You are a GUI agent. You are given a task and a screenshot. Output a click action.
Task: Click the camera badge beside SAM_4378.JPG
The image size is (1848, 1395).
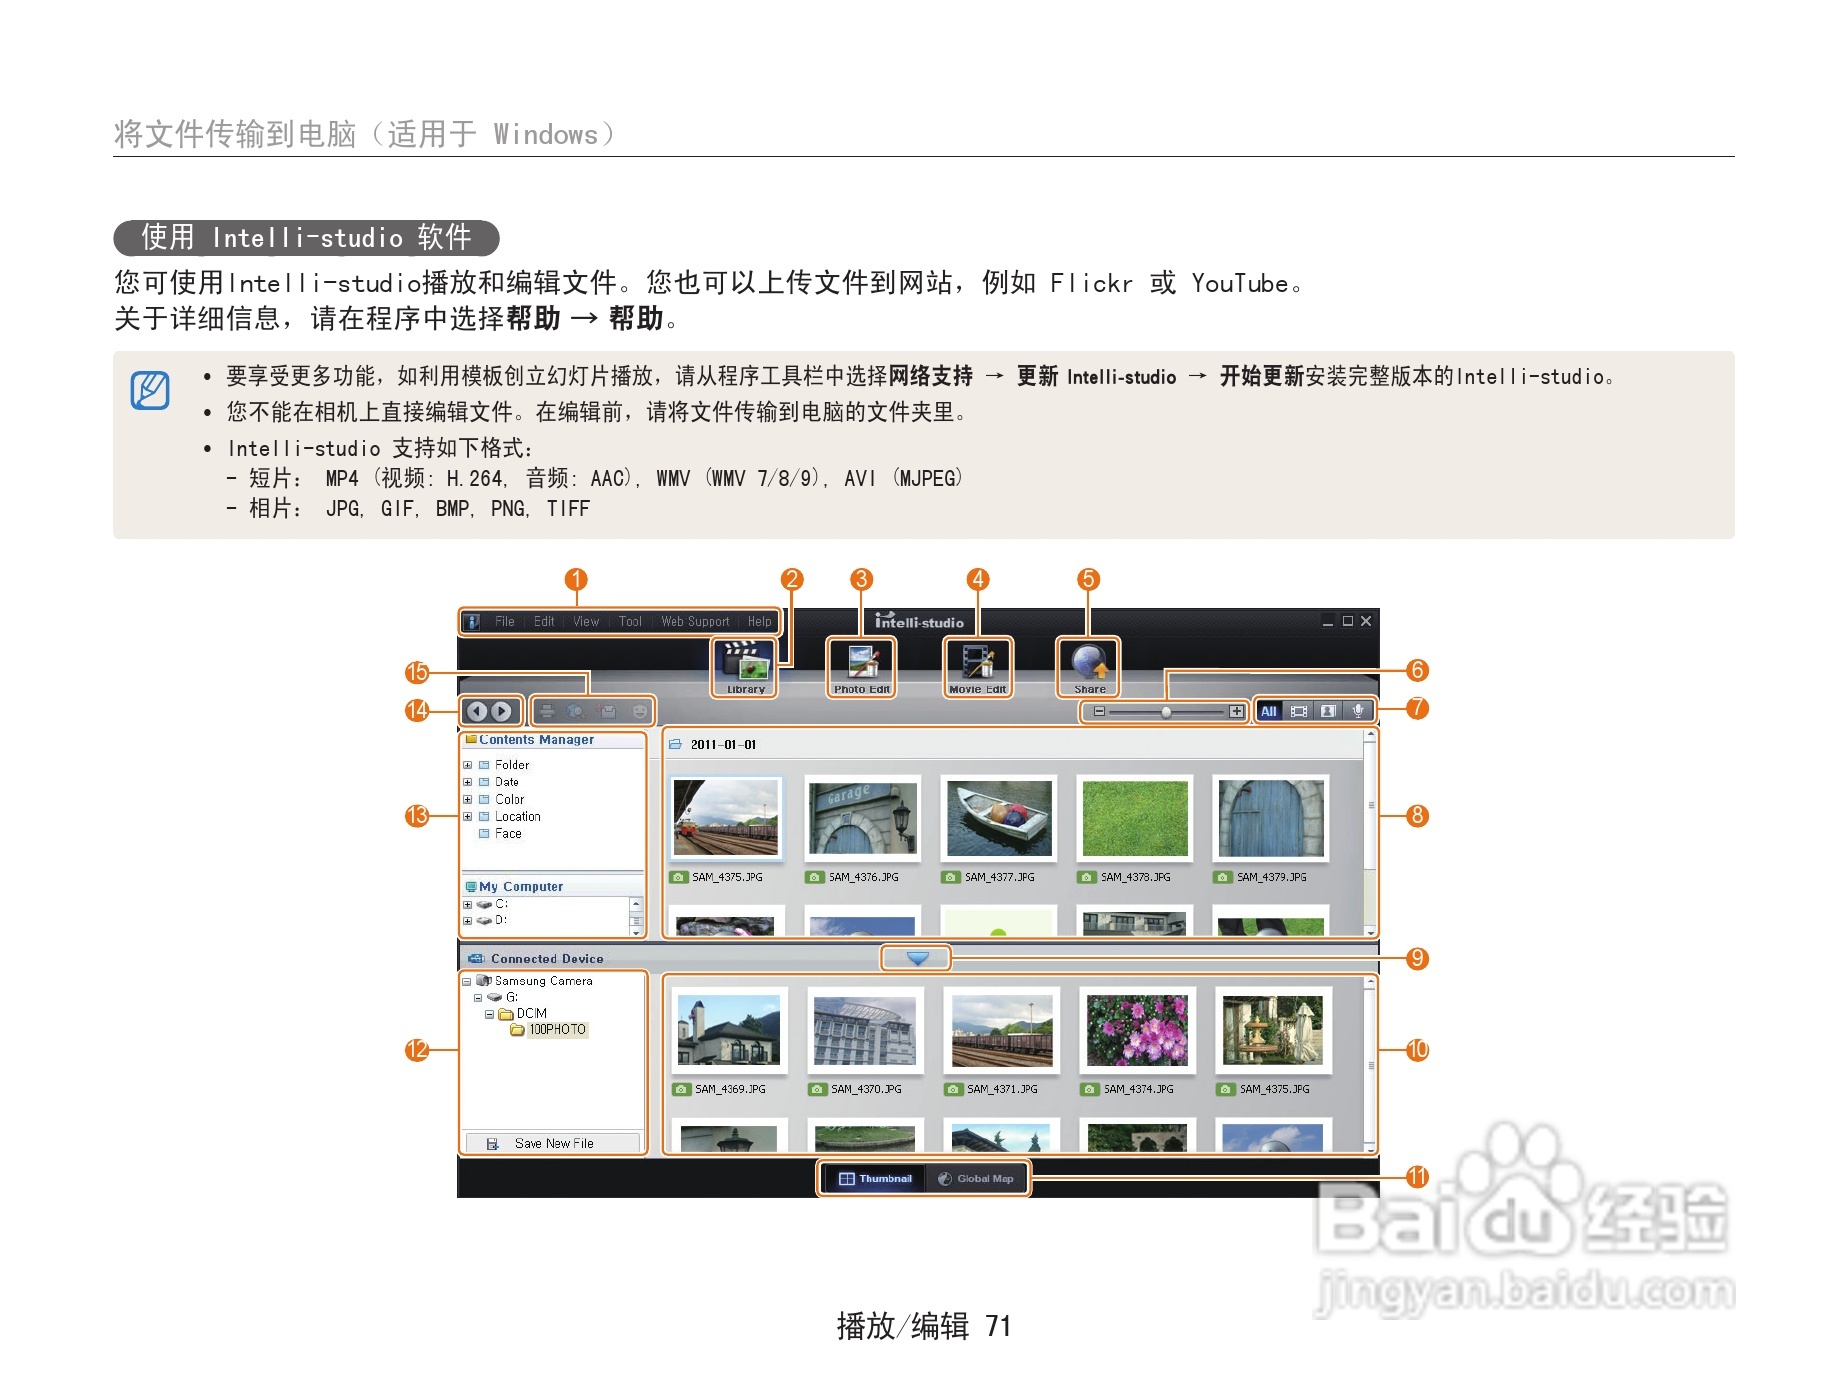point(1087,877)
